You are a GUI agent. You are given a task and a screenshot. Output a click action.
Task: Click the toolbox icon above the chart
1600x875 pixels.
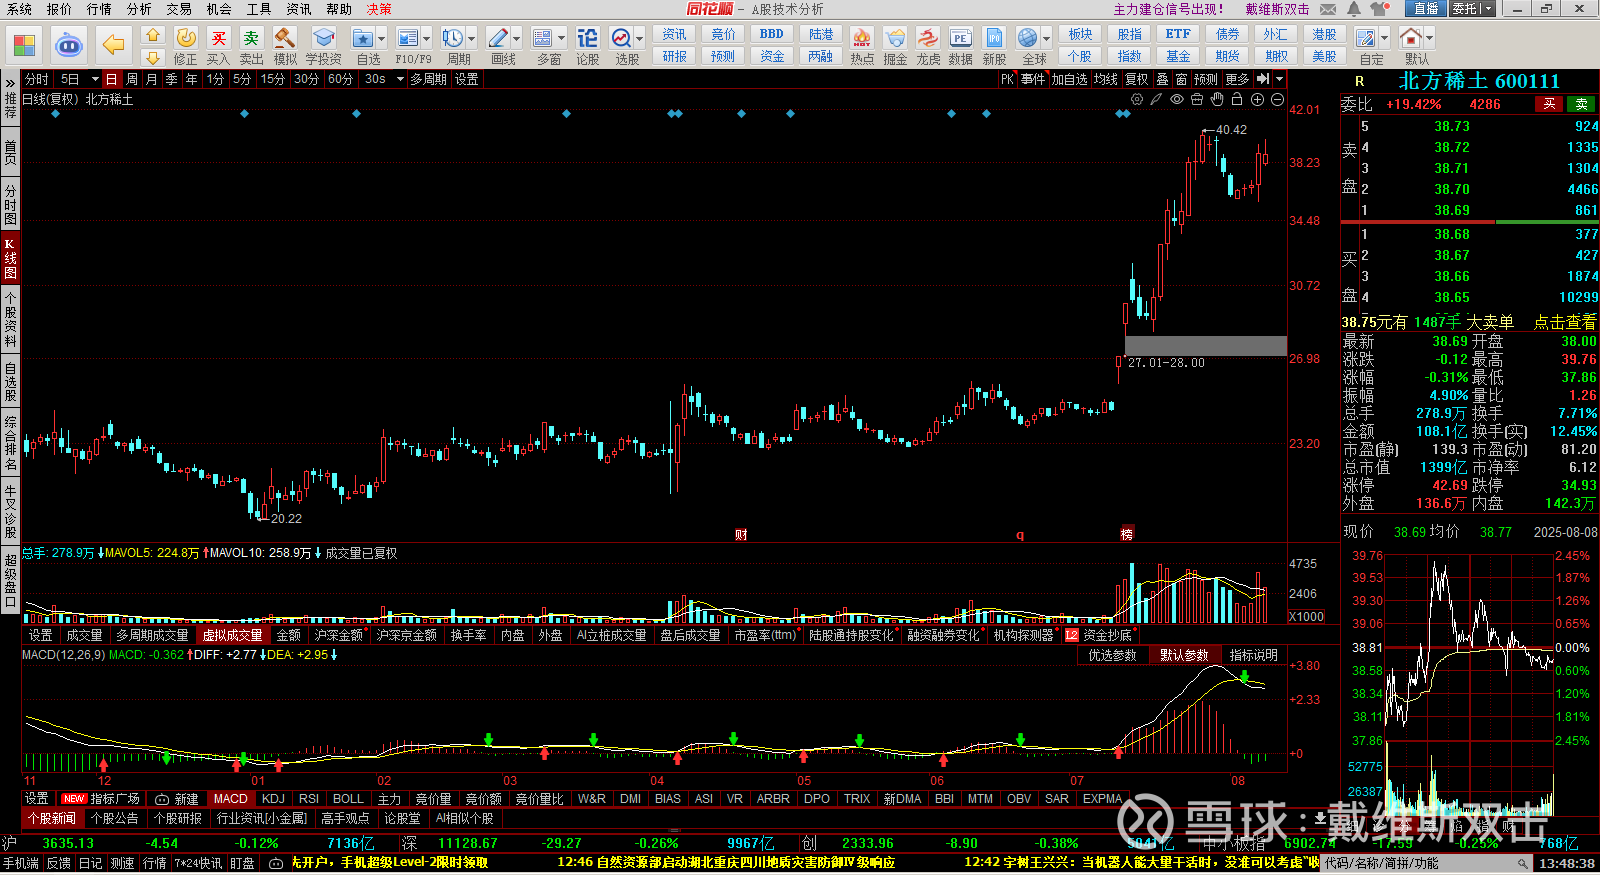pyautogui.click(x=1197, y=99)
